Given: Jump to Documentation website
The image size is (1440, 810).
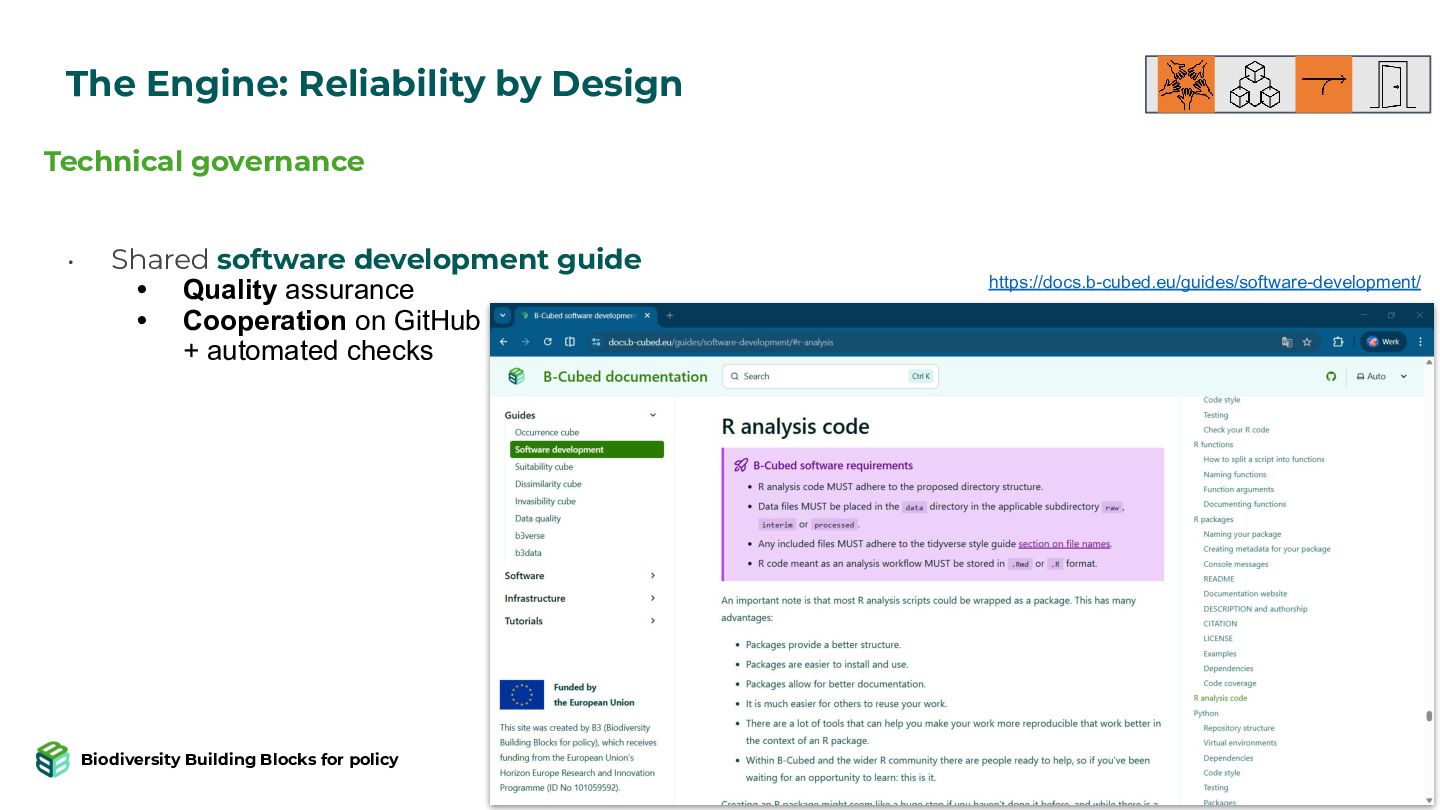Looking at the screenshot, I should tap(1245, 594).
